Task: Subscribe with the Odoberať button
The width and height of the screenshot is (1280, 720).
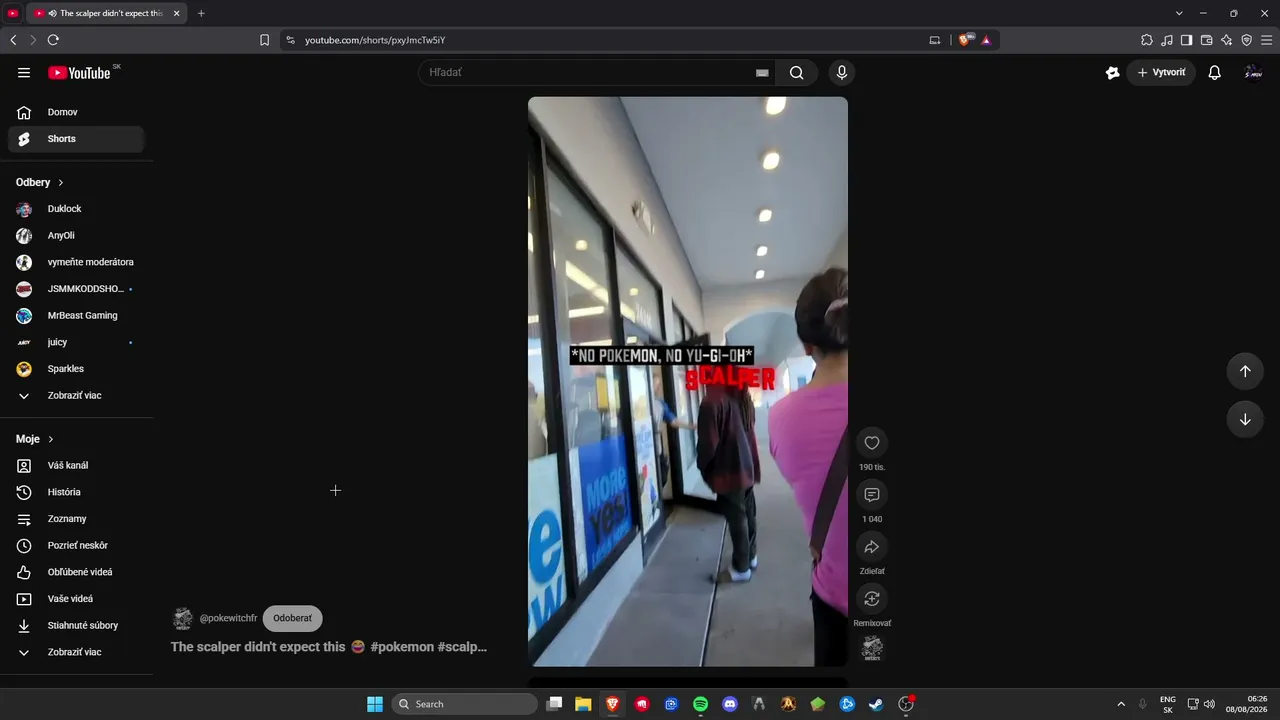Action: point(293,618)
